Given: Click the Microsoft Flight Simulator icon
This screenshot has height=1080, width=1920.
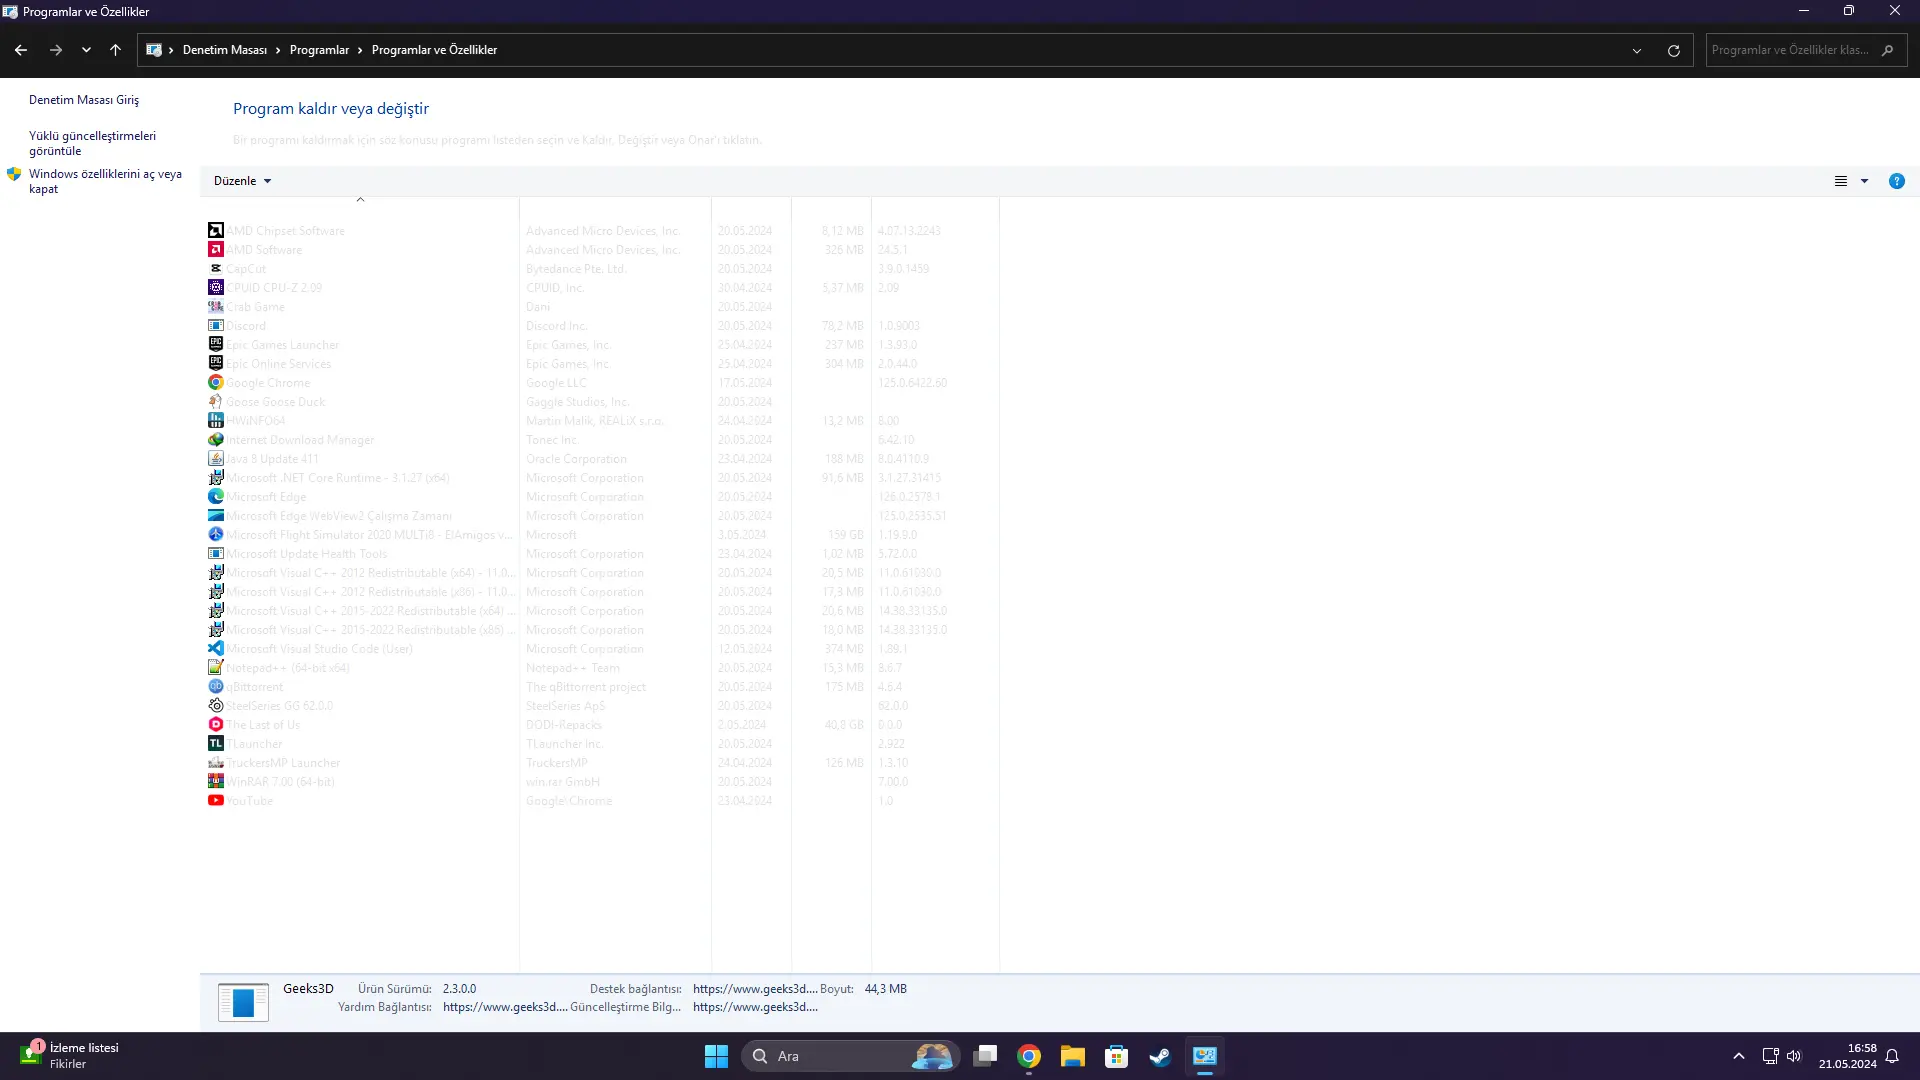Looking at the screenshot, I should point(215,535).
